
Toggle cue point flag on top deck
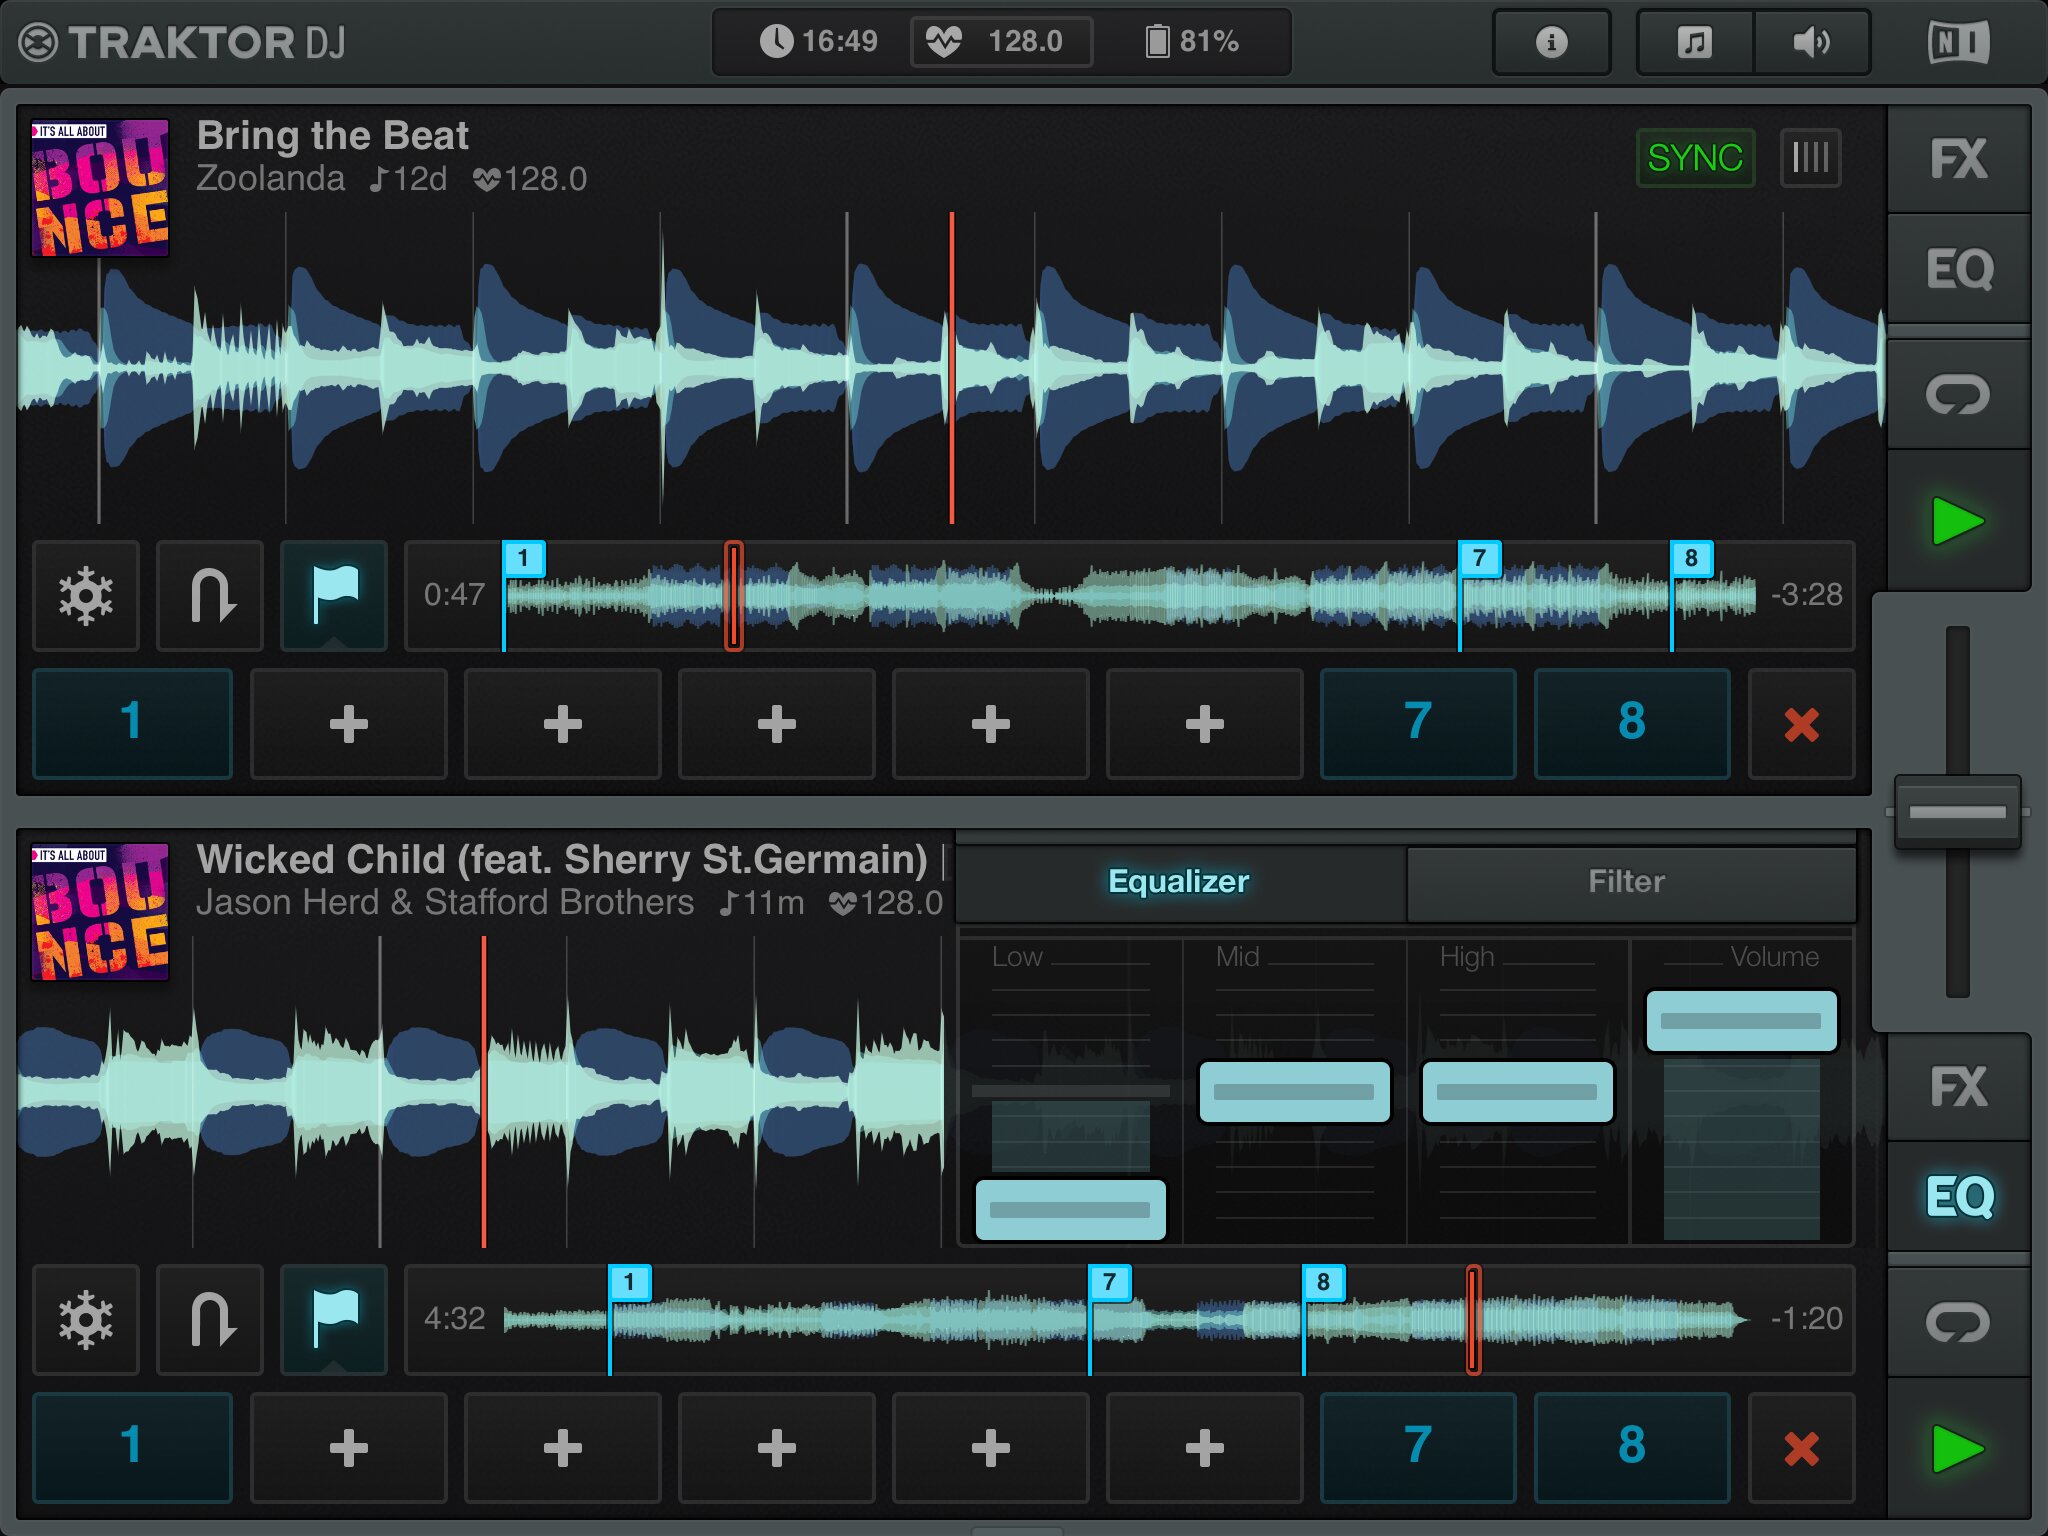[x=334, y=596]
